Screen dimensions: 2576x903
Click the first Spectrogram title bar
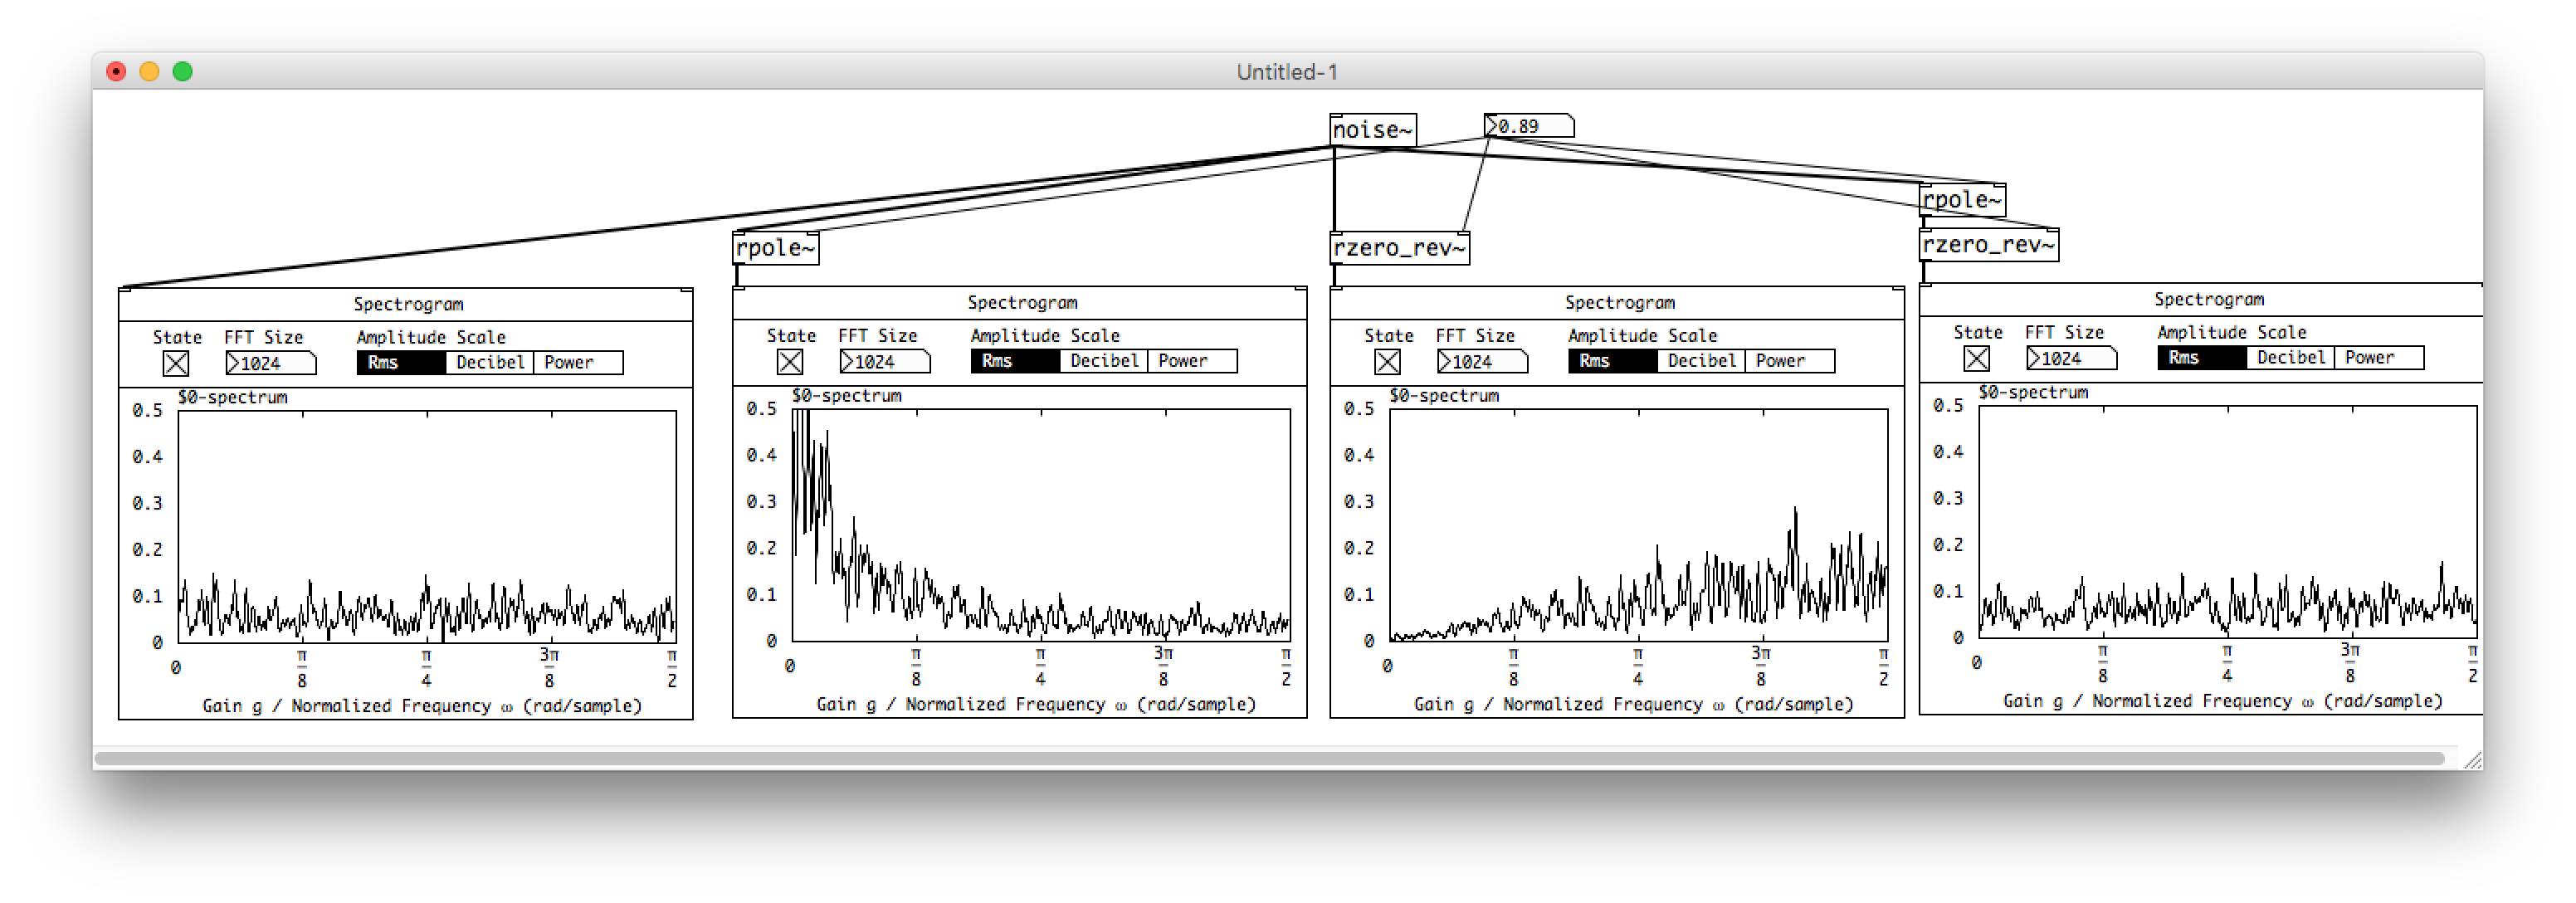406,305
